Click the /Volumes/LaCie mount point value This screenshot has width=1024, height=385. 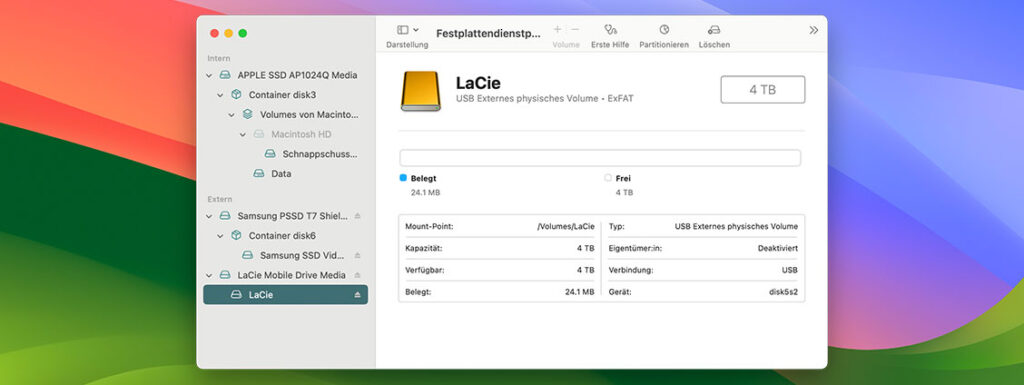click(566, 226)
